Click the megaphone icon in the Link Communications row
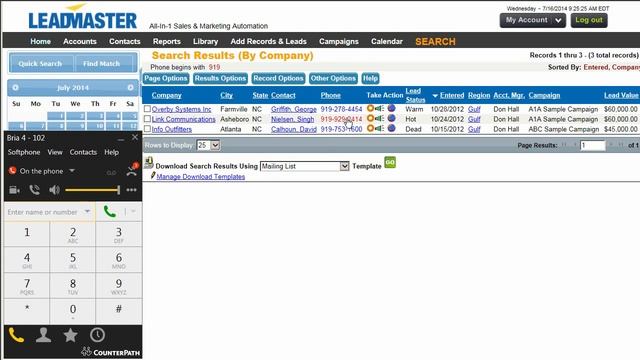Viewport: 640px width, 360px height. 380,118
